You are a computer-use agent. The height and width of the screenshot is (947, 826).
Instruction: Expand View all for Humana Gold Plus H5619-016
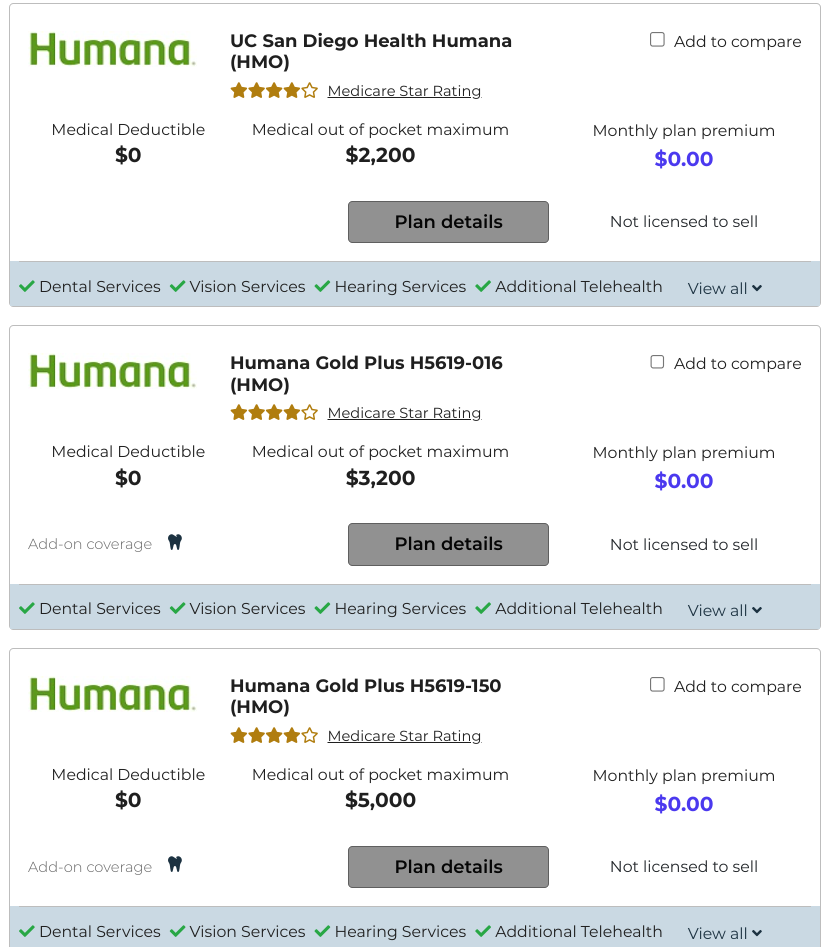(724, 610)
